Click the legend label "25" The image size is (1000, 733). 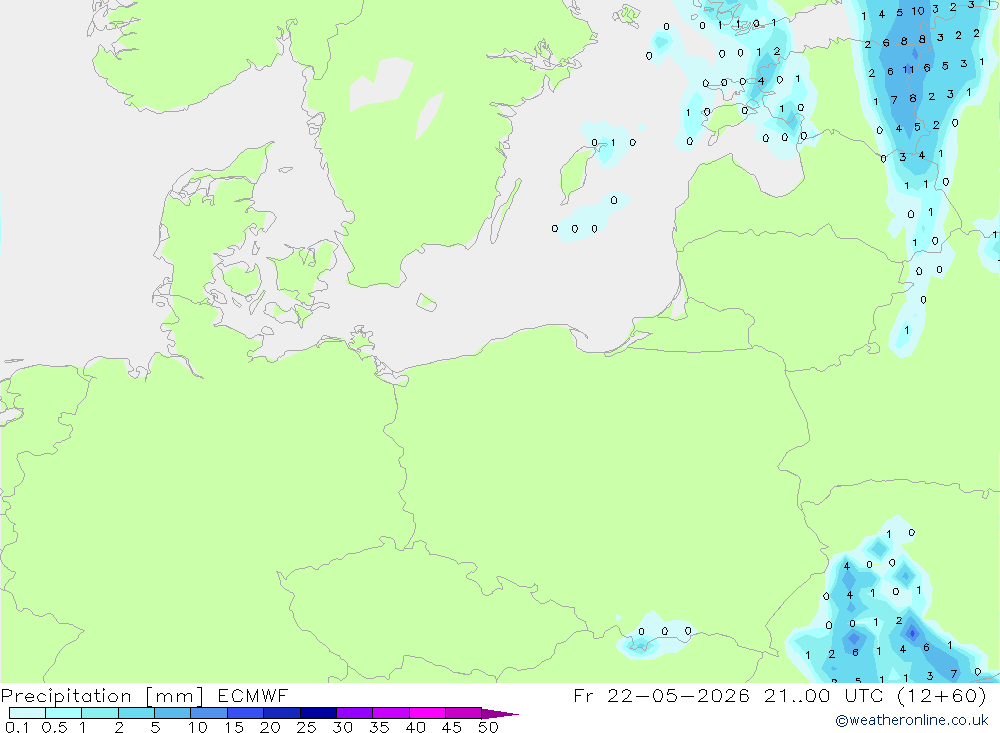coord(307,727)
